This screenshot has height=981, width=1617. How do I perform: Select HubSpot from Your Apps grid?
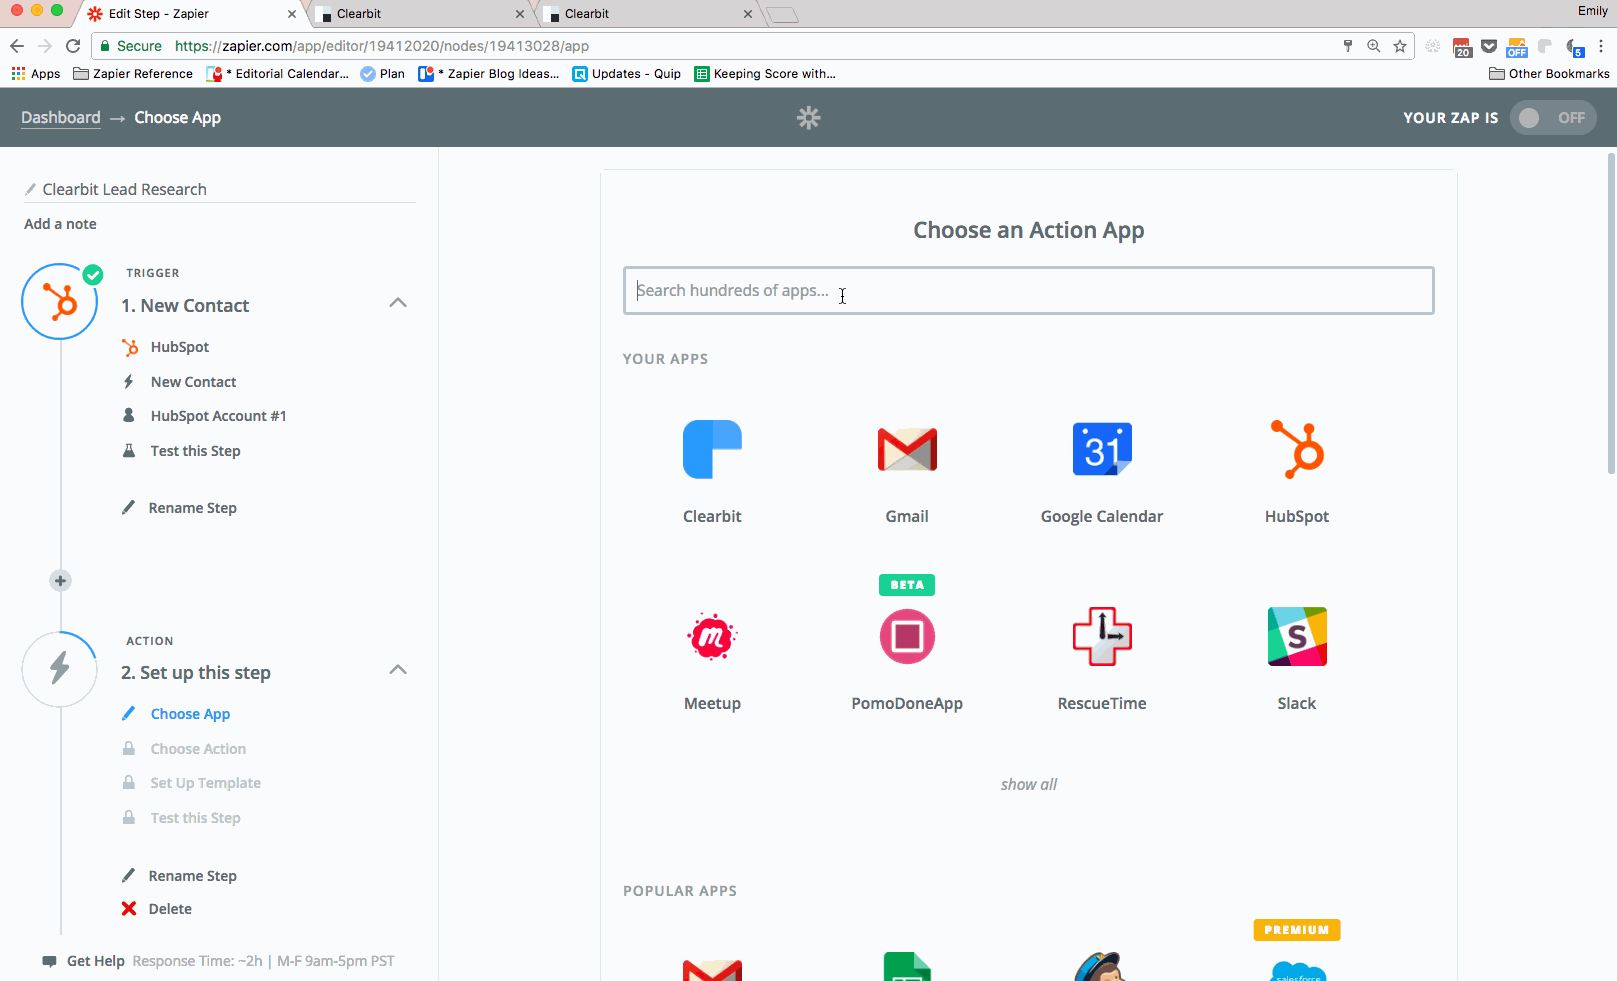point(1297,450)
